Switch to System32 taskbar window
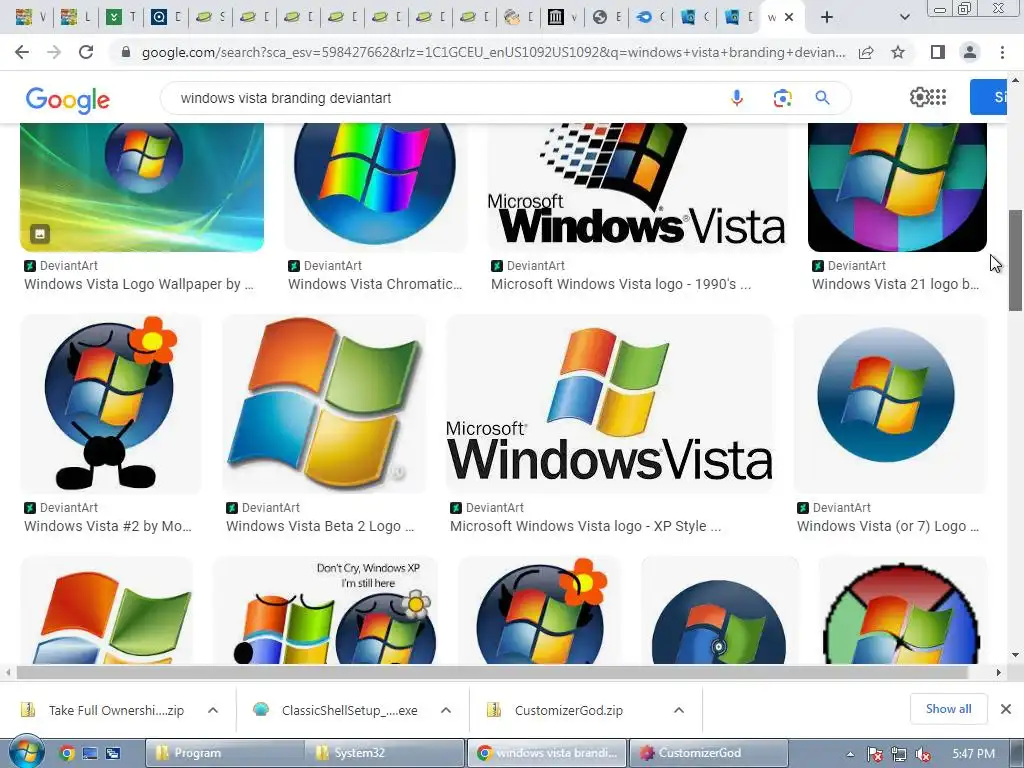 tap(385, 753)
